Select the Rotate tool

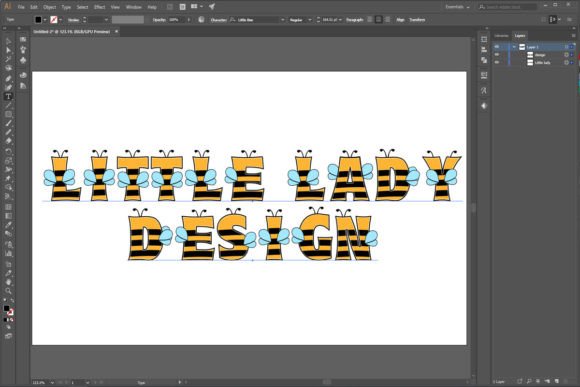pyautogui.click(x=8, y=151)
